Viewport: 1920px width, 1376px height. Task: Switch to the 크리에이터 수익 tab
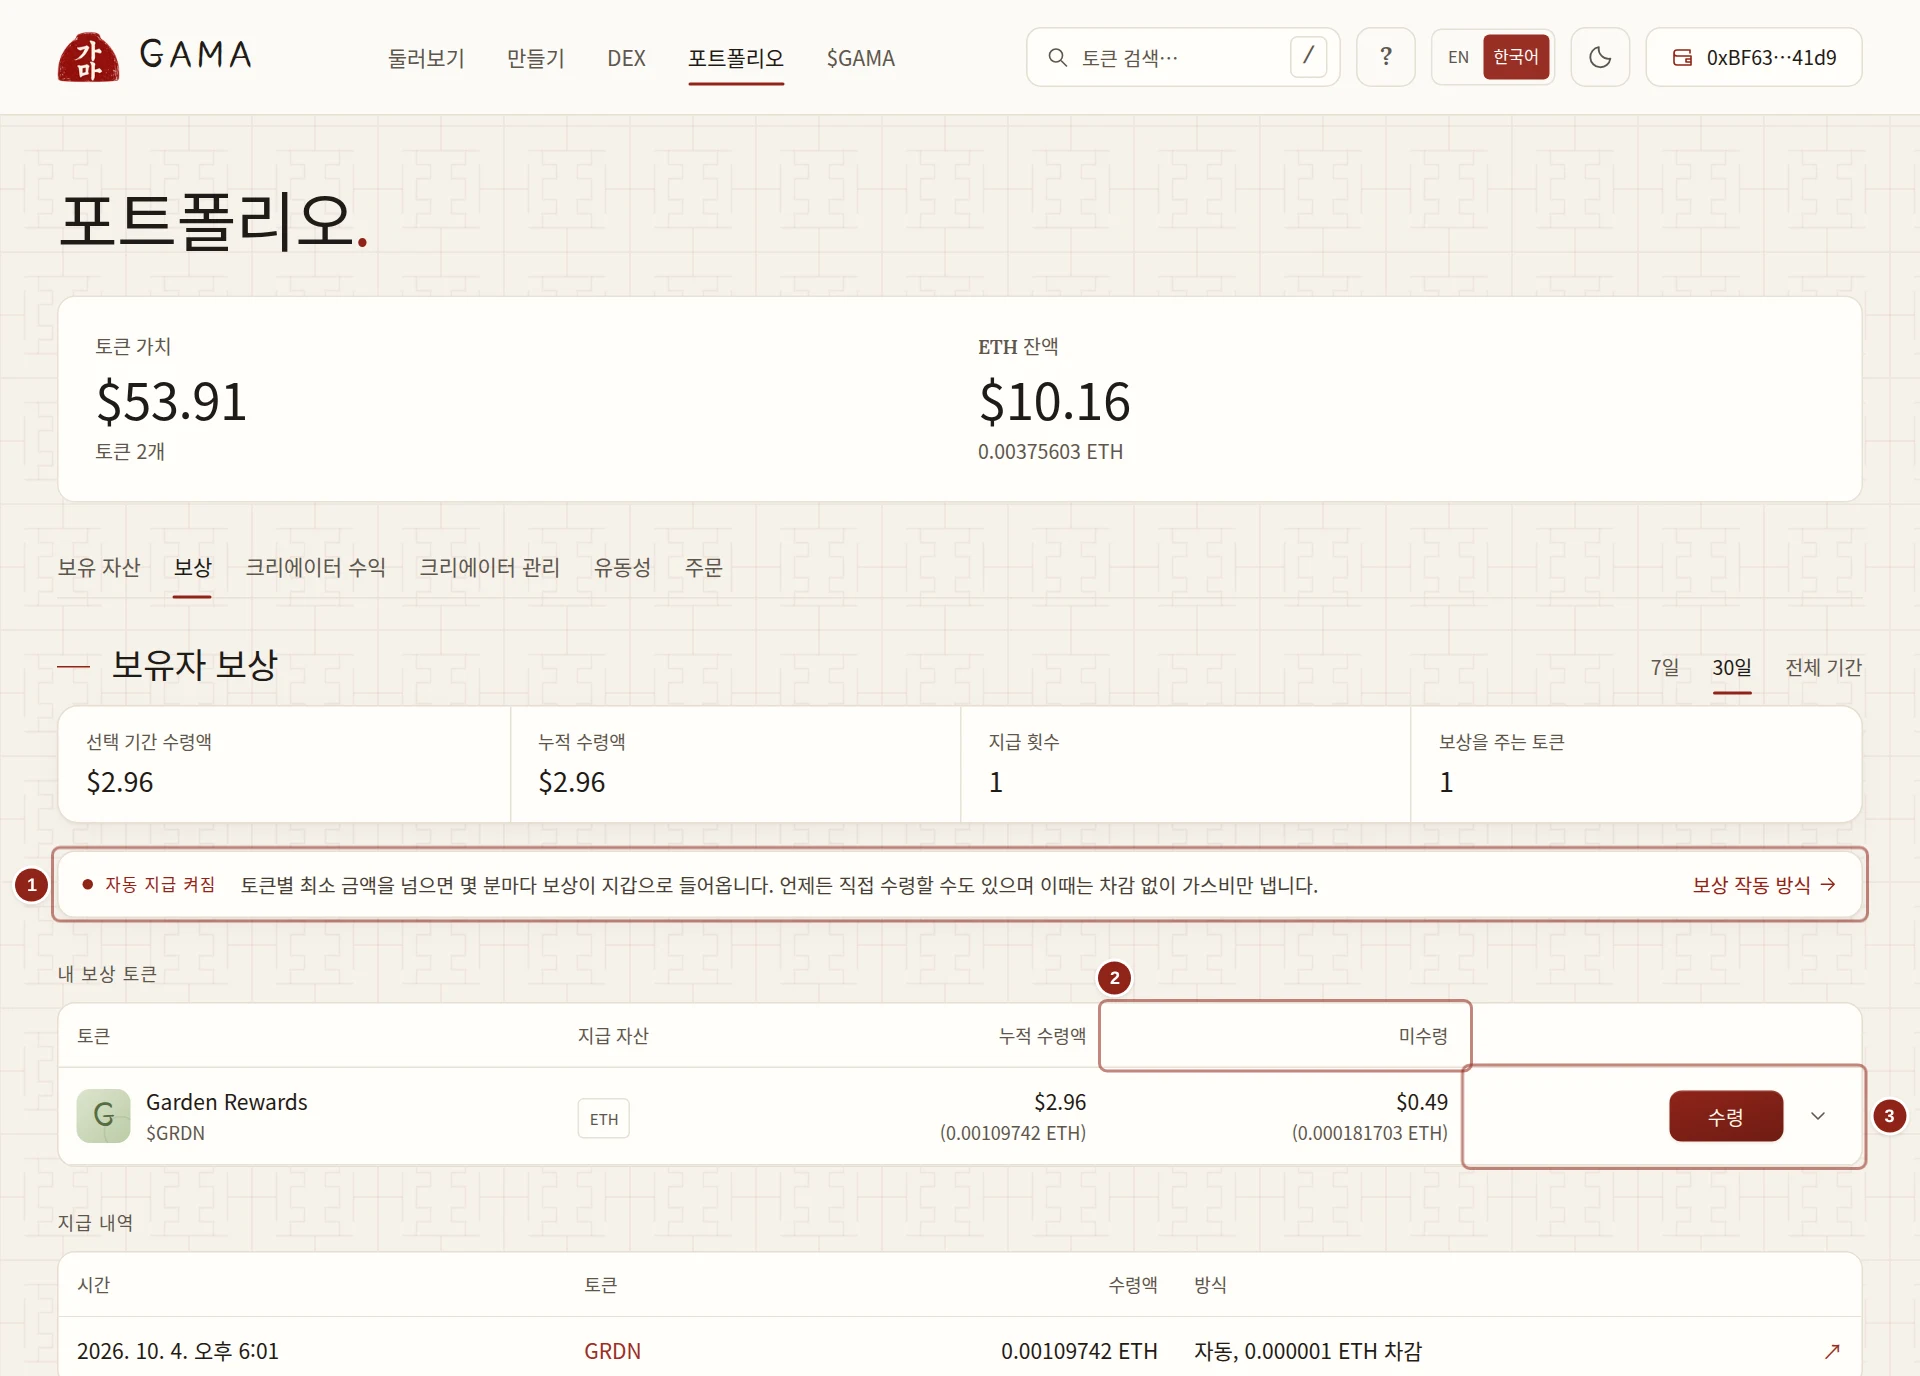coord(315,567)
